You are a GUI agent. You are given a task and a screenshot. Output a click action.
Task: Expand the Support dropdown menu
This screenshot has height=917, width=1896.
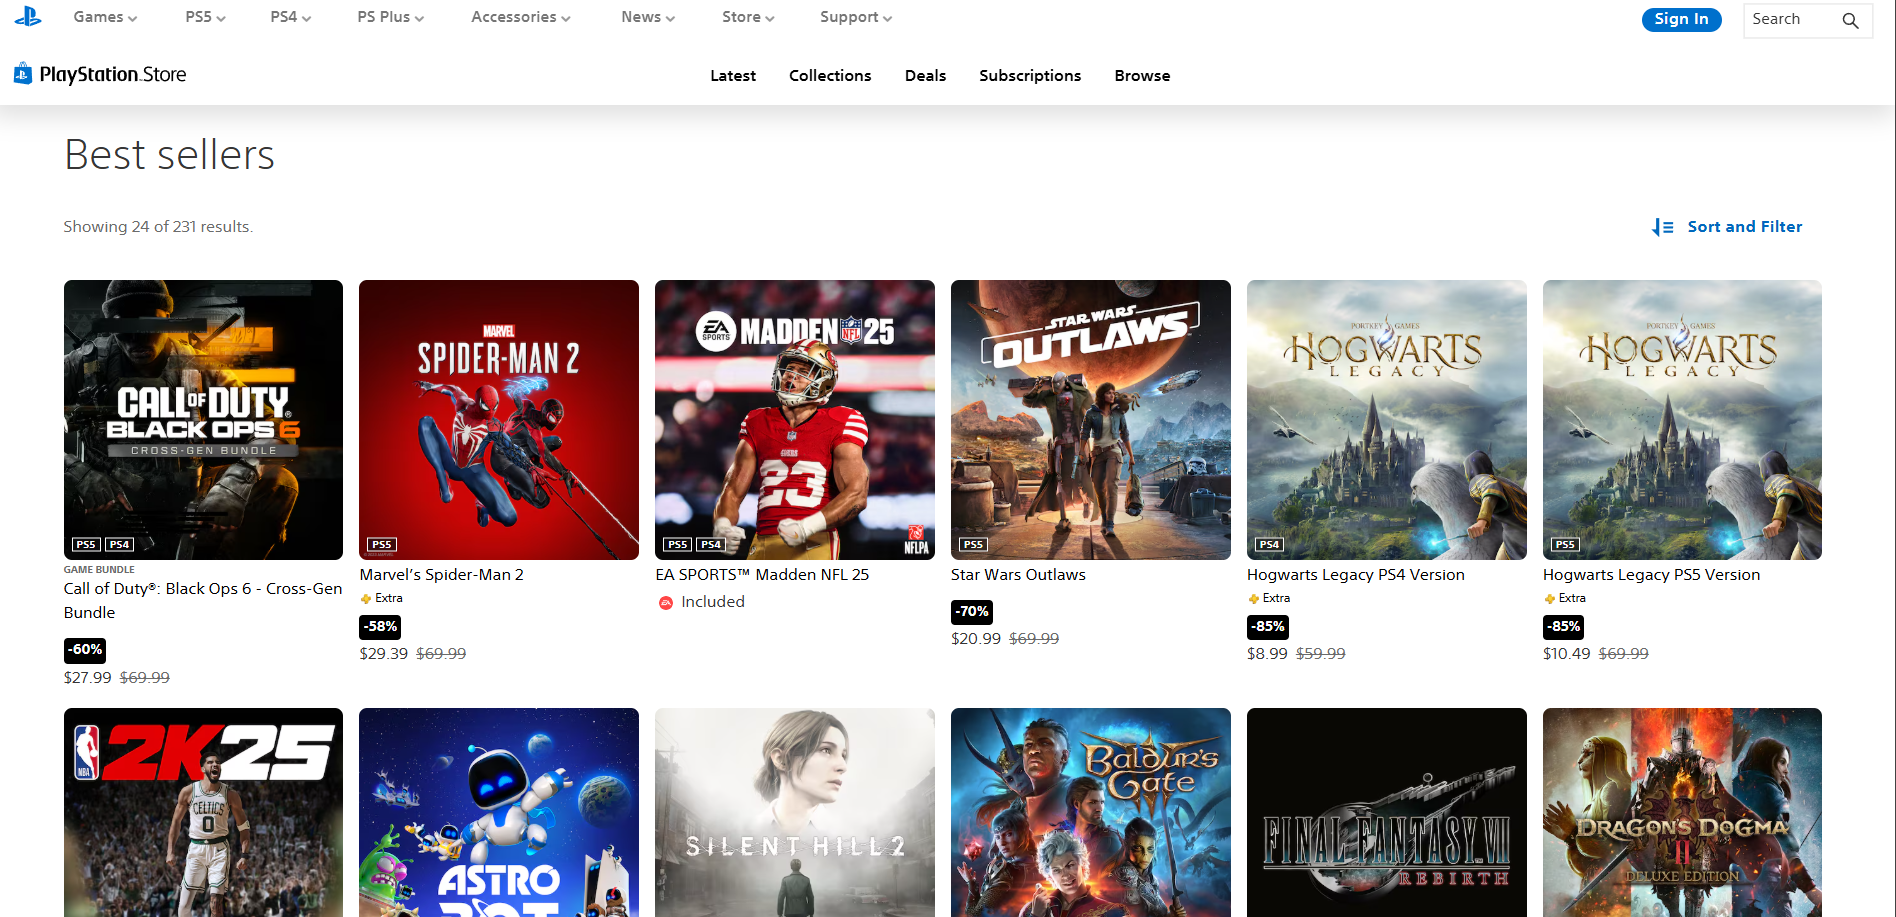click(855, 17)
